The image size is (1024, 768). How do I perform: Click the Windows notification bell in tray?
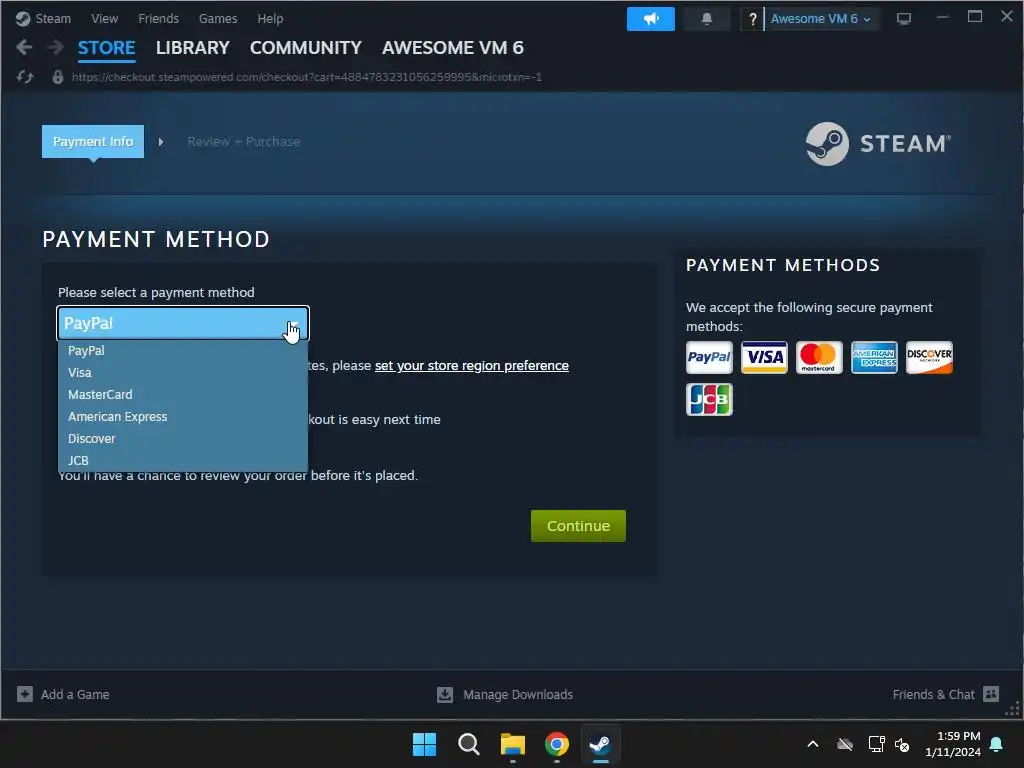997,744
